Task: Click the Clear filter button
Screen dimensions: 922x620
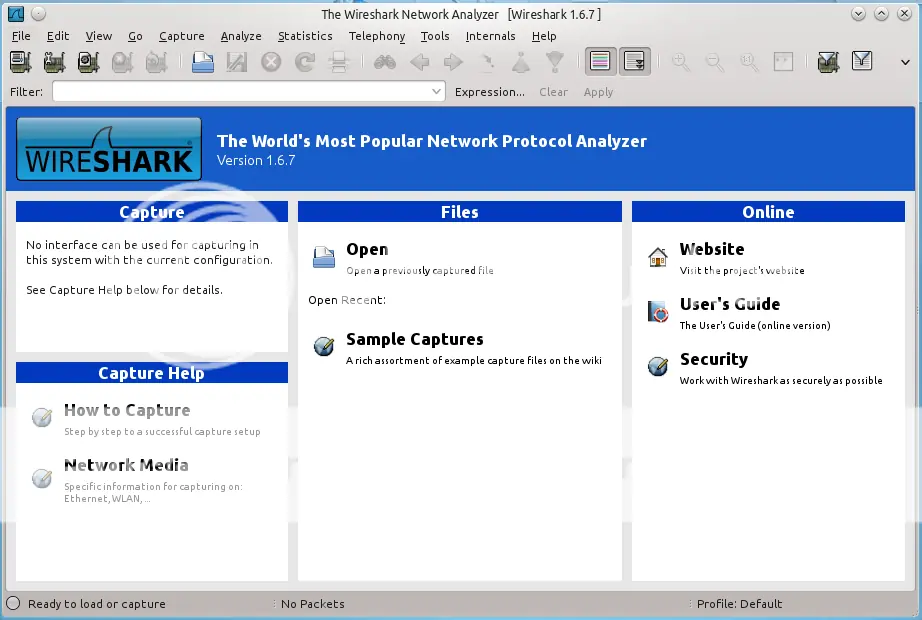Action: tap(553, 92)
